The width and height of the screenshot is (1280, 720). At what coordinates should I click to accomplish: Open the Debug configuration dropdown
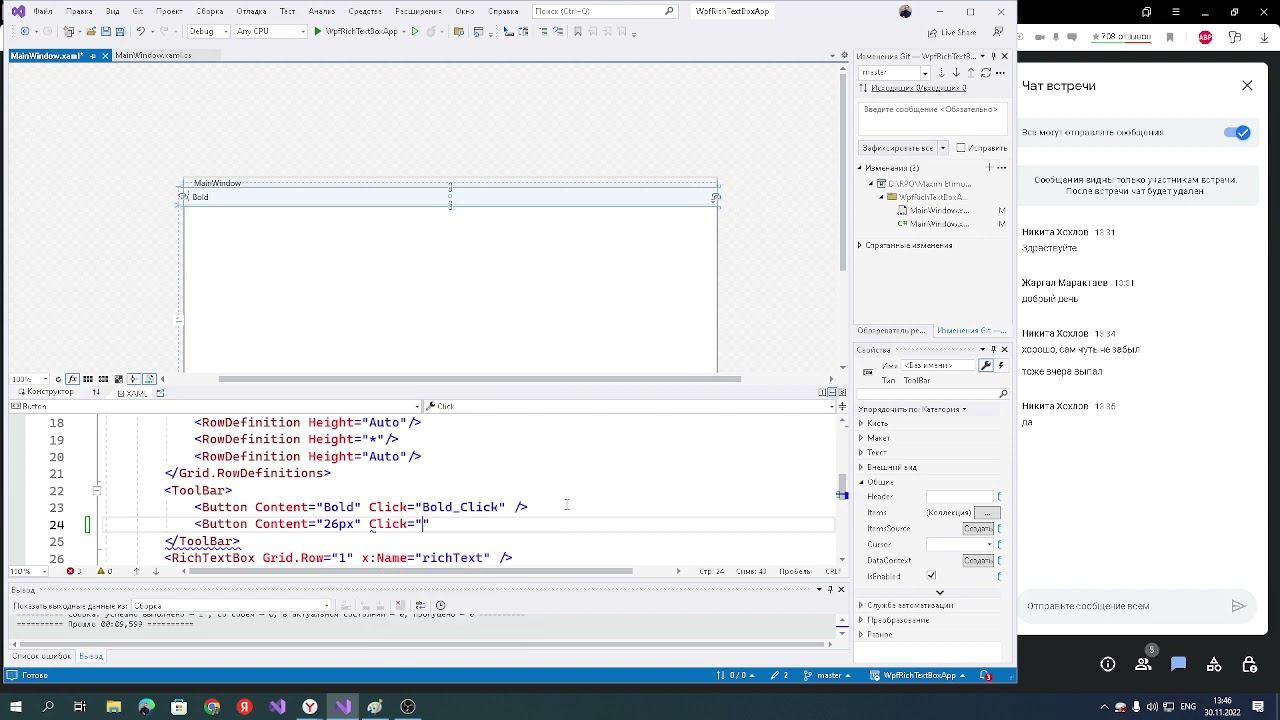[209, 31]
